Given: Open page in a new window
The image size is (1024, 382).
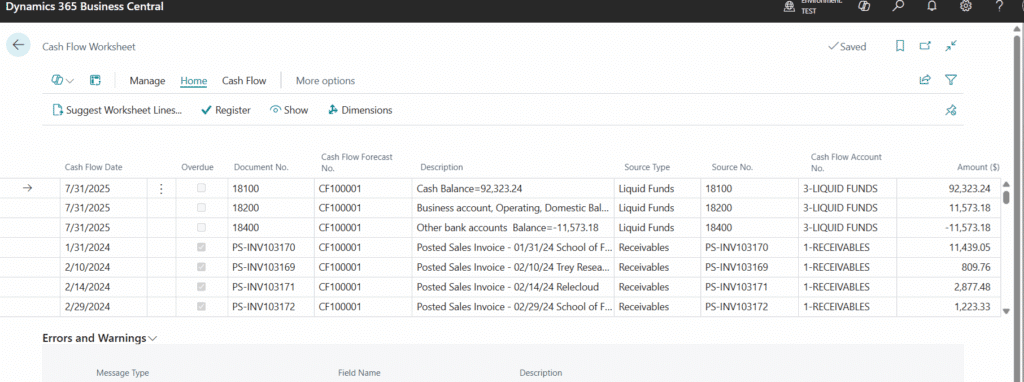Looking at the screenshot, I should coord(925,46).
